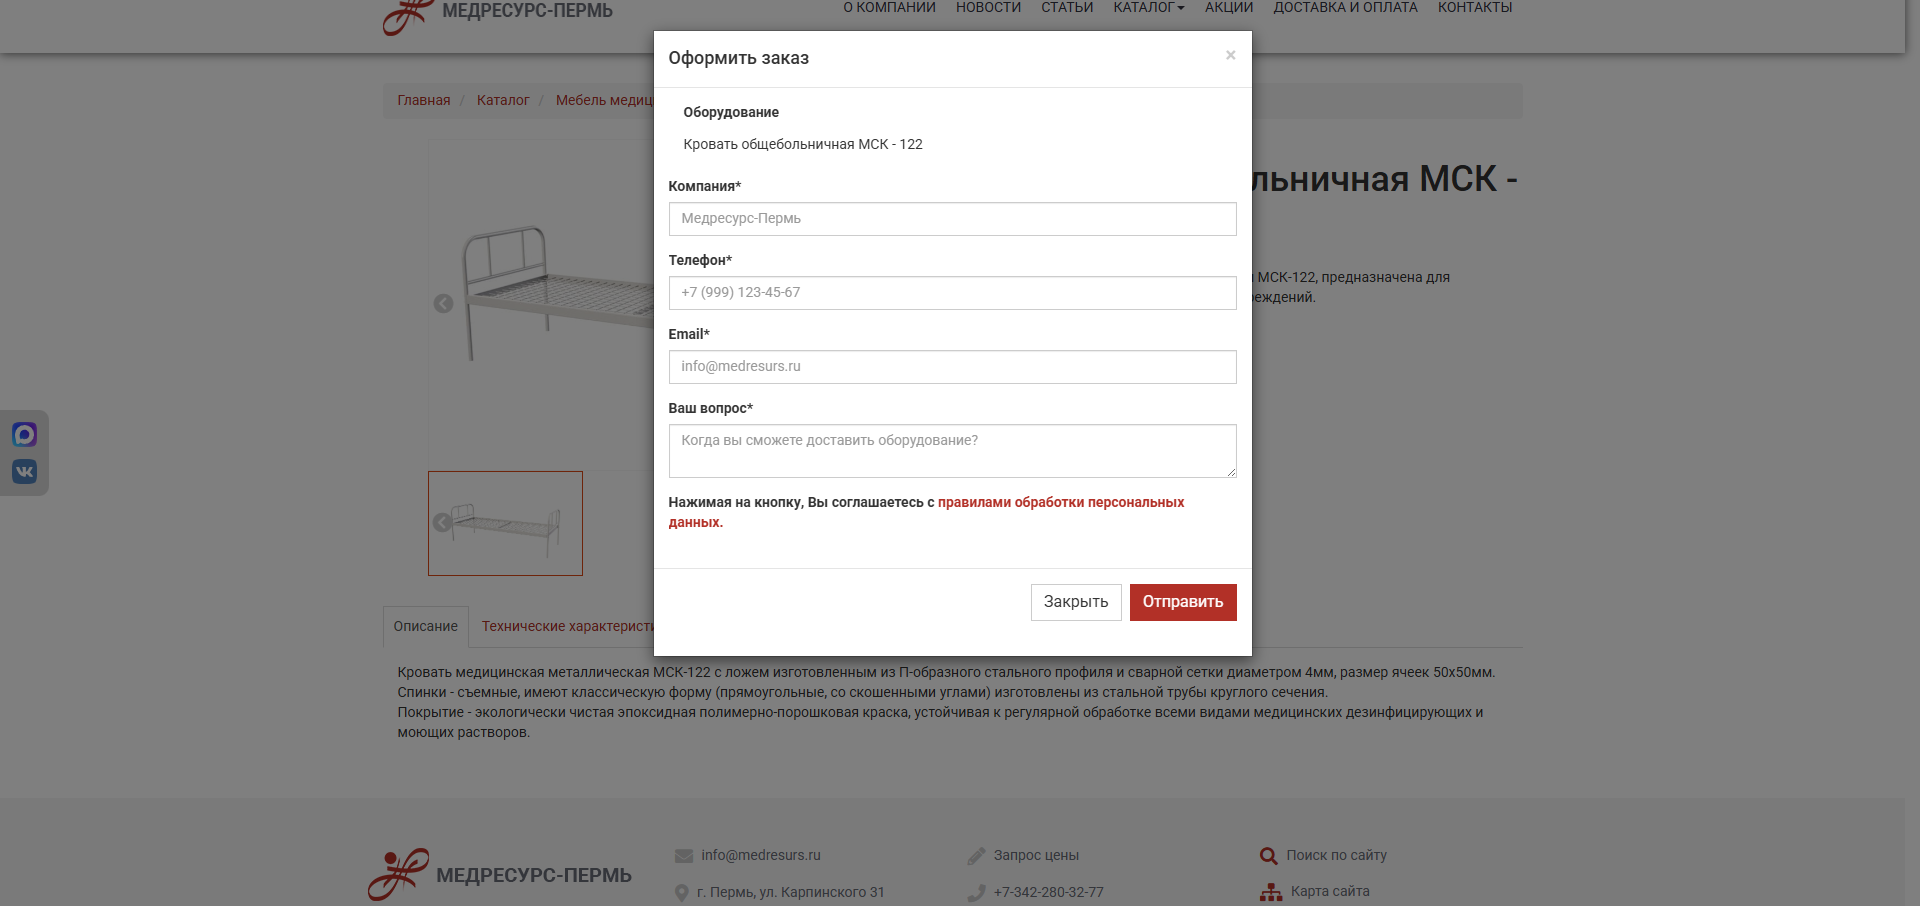Open the НОВОСТИ menu item
Screen dimensions: 1920x906
click(988, 8)
